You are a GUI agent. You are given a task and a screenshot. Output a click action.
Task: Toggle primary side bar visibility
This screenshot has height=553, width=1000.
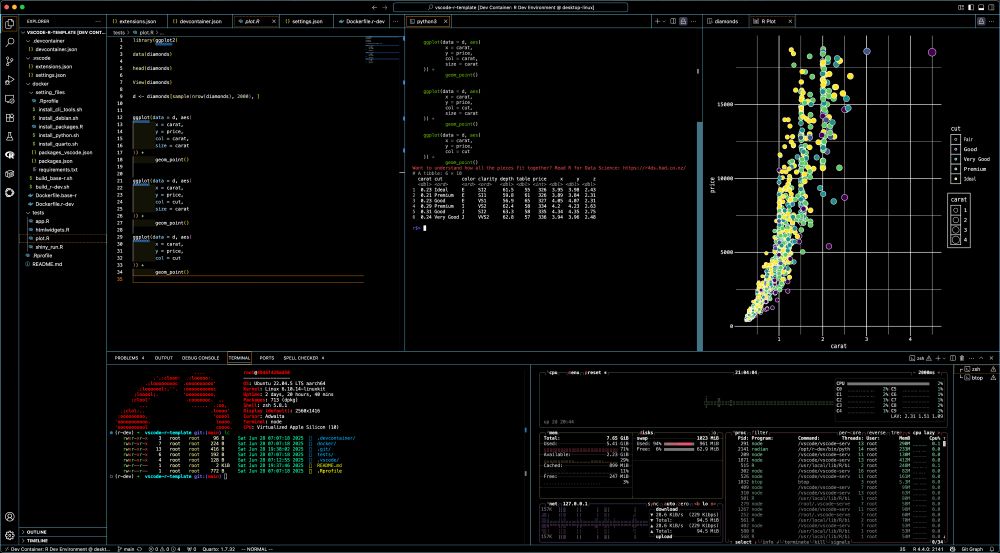[972, 7]
